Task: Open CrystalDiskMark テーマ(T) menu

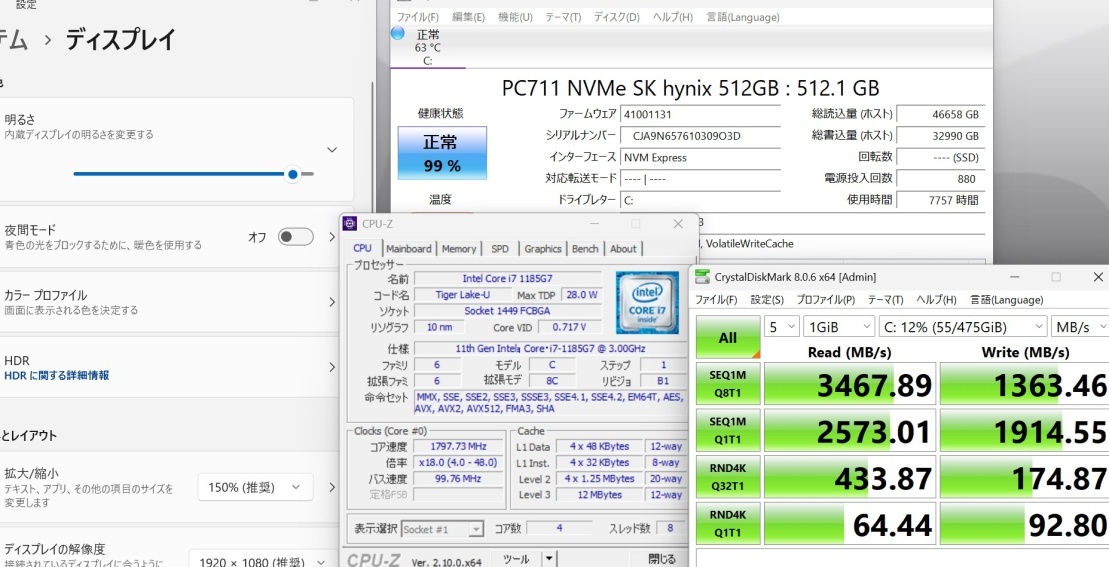Action: coord(886,300)
